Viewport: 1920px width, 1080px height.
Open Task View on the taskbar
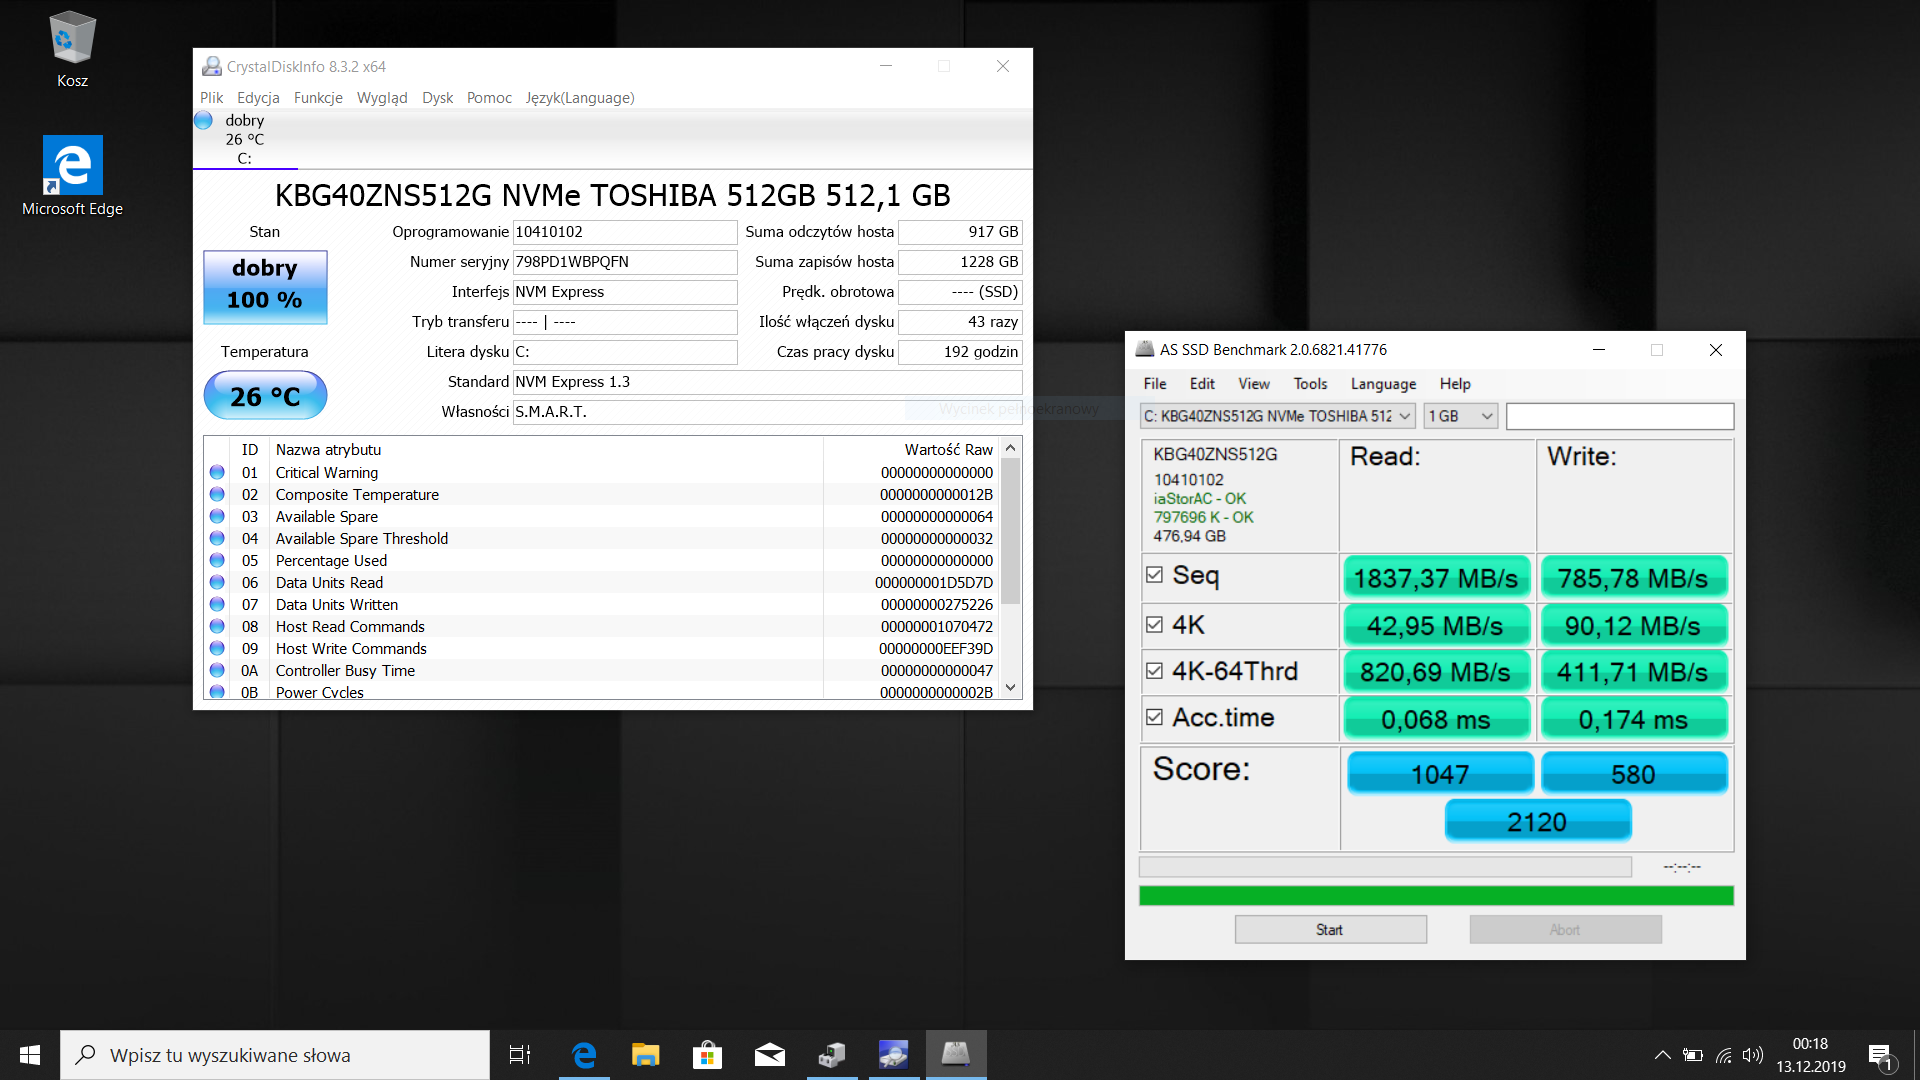(519, 1055)
